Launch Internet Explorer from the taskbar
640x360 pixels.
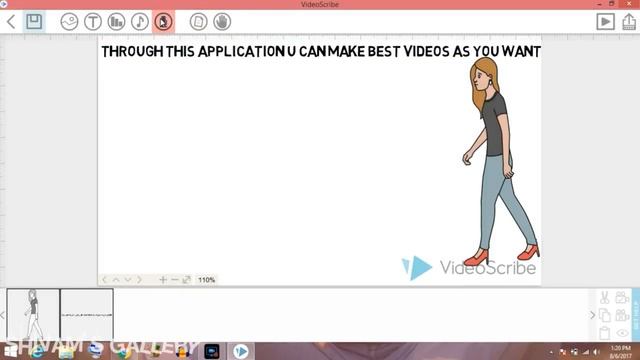[x=37, y=351]
